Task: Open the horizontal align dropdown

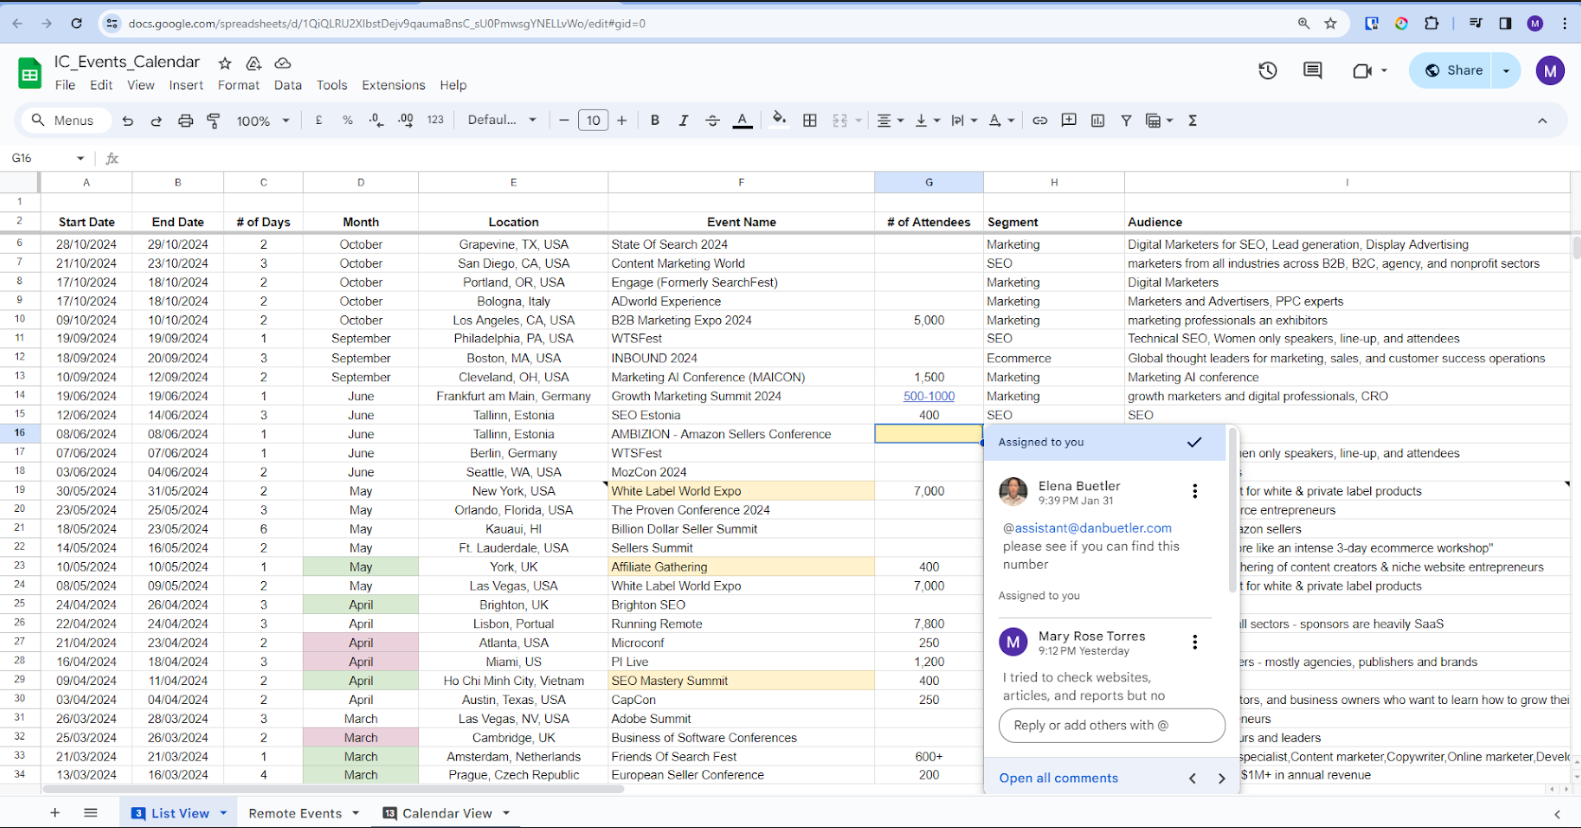Action: coord(890,120)
